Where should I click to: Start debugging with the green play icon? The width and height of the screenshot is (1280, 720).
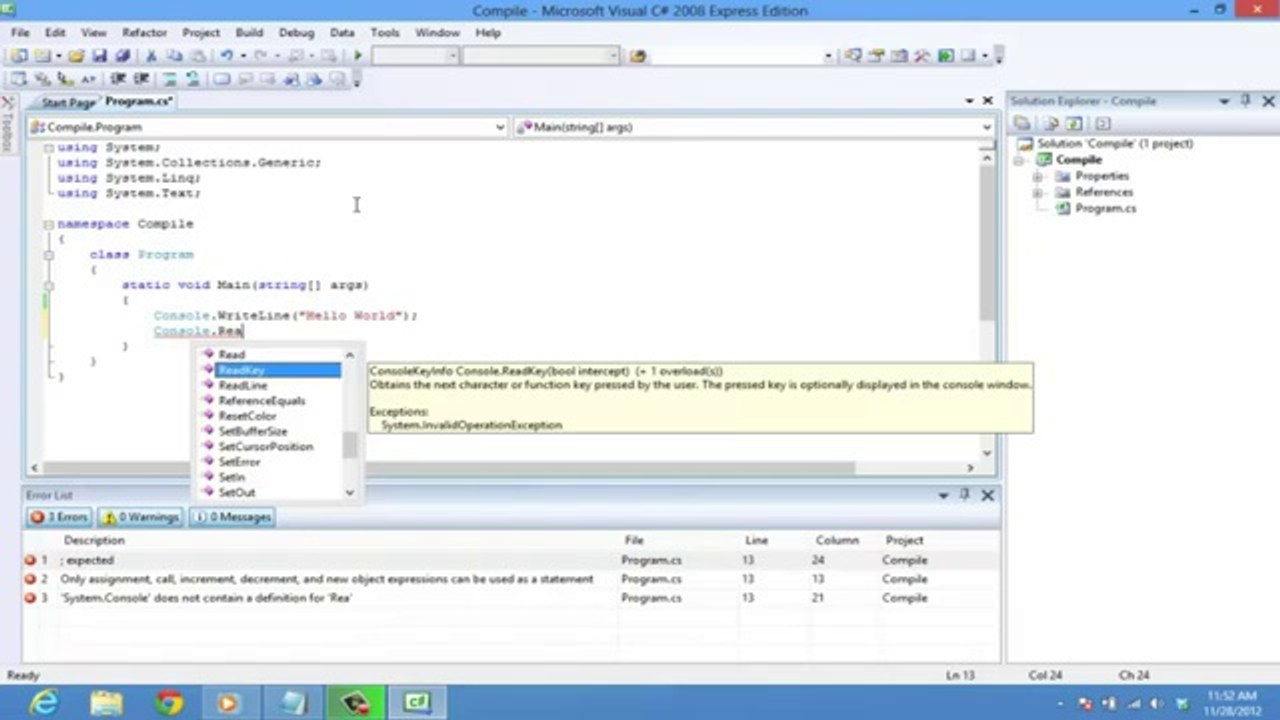click(x=358, y=56)
